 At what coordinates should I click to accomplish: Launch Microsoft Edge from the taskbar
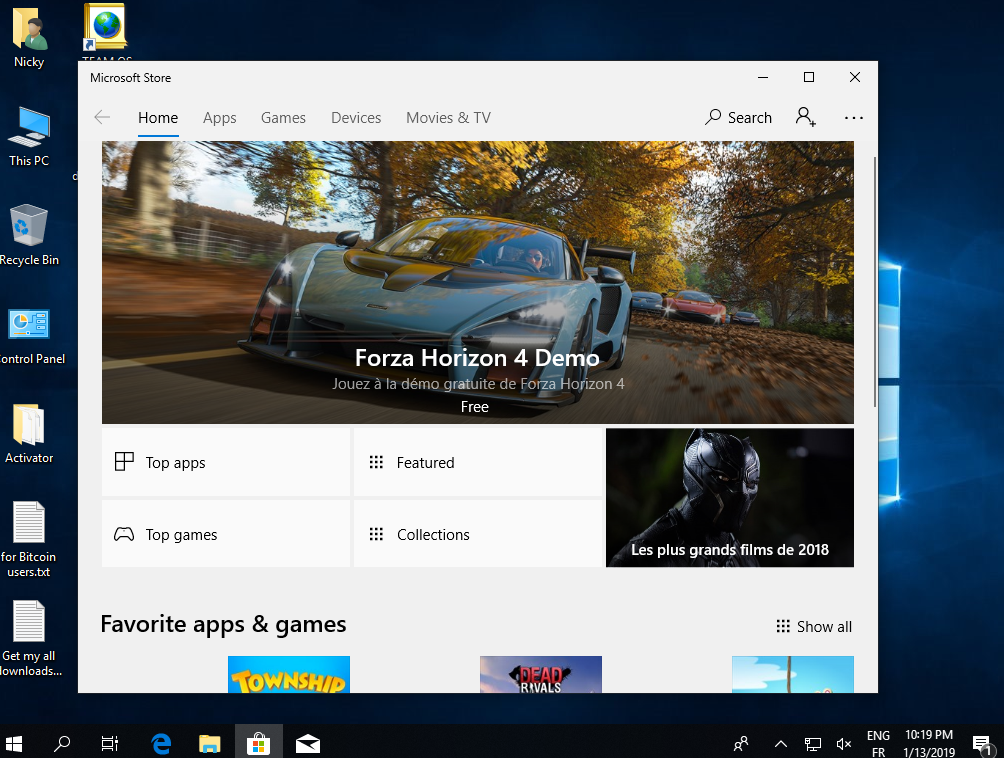click(x=161, y=743)
